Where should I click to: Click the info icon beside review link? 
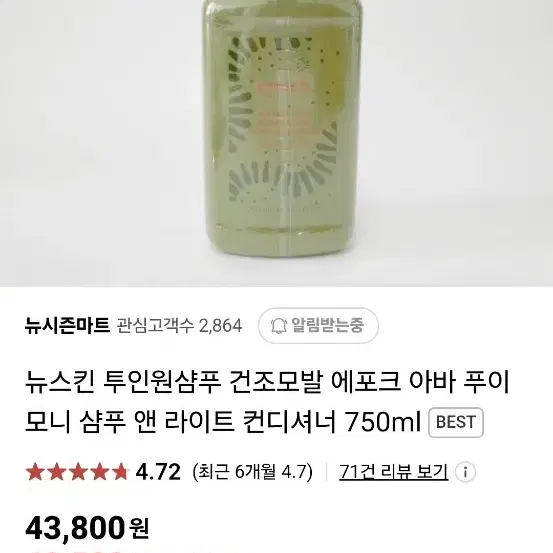click(465, 472)
